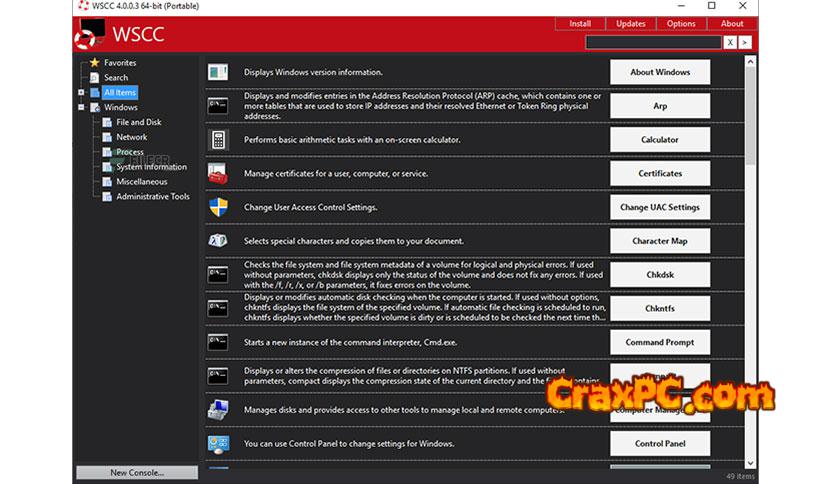Click the Calculator row icon
Screen dimensions: 836x484
coord(218,140)
